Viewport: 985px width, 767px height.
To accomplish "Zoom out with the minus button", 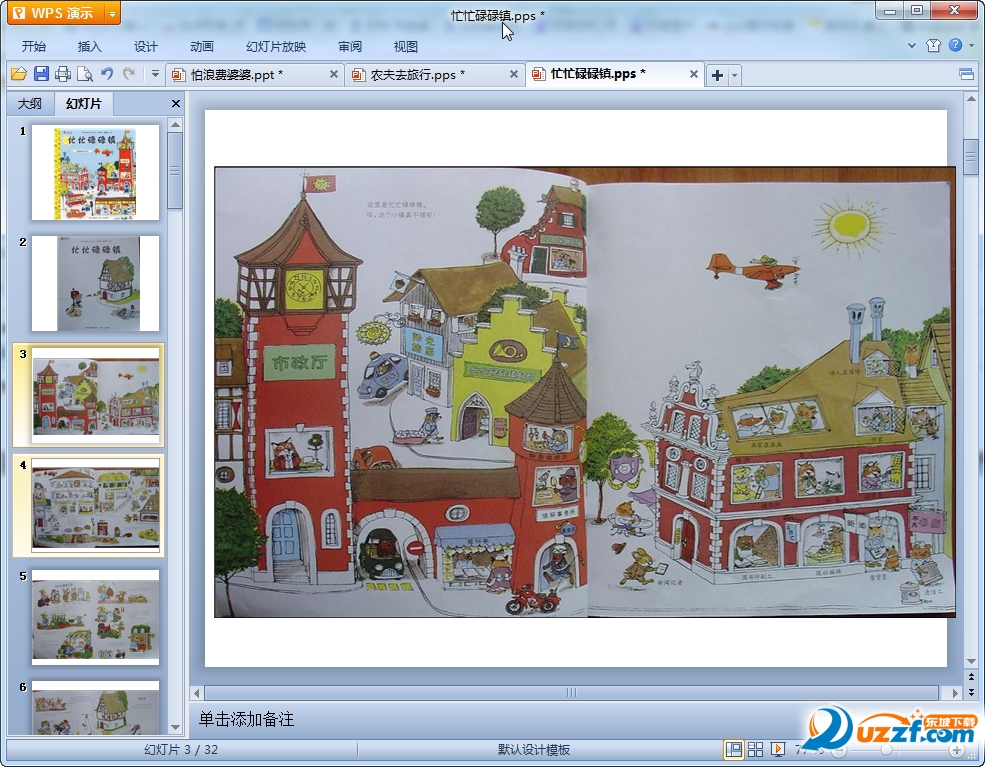I will point(840,750).
